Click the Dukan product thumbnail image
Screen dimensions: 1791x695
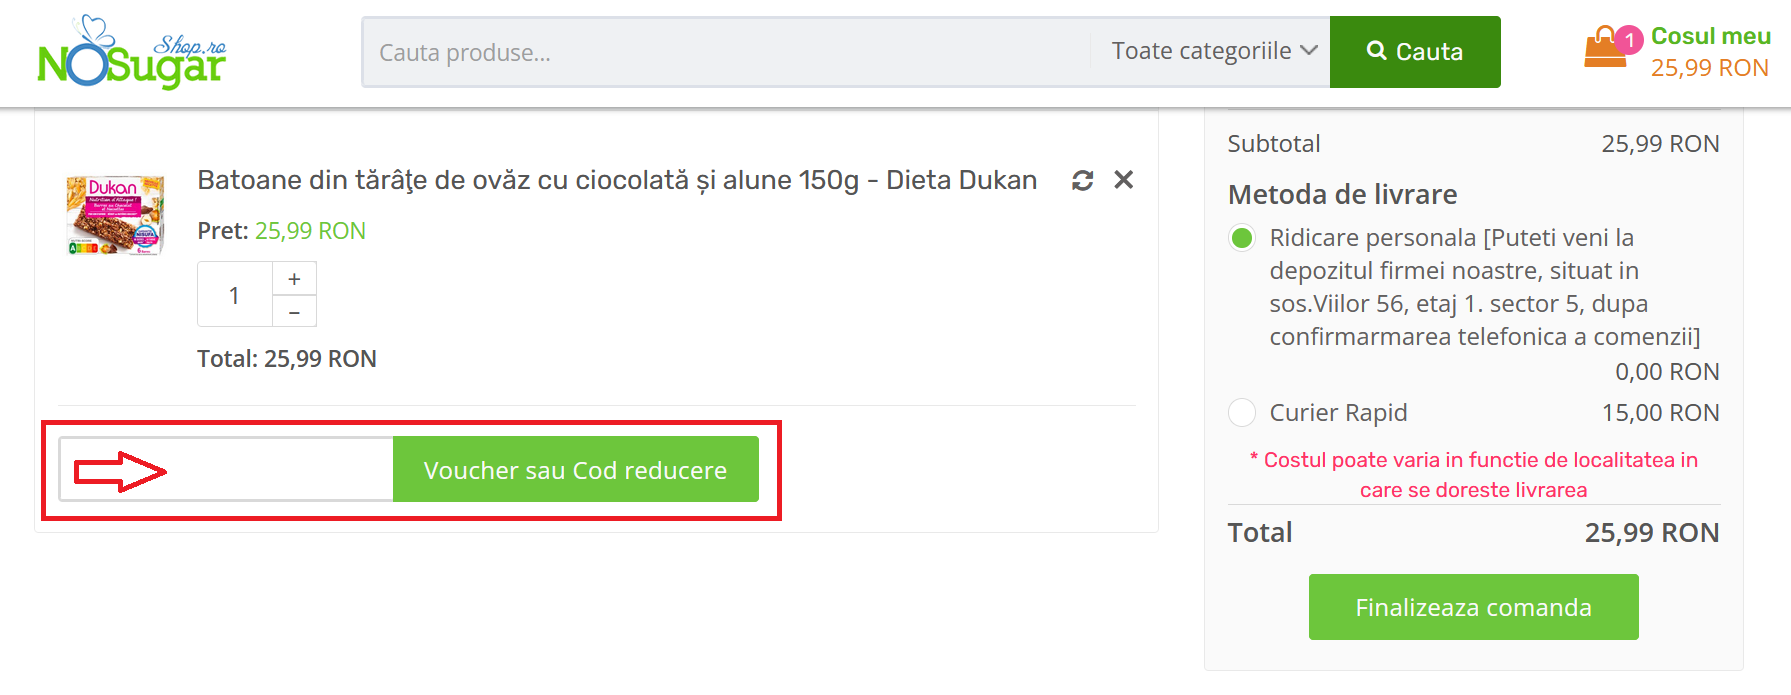115,215
